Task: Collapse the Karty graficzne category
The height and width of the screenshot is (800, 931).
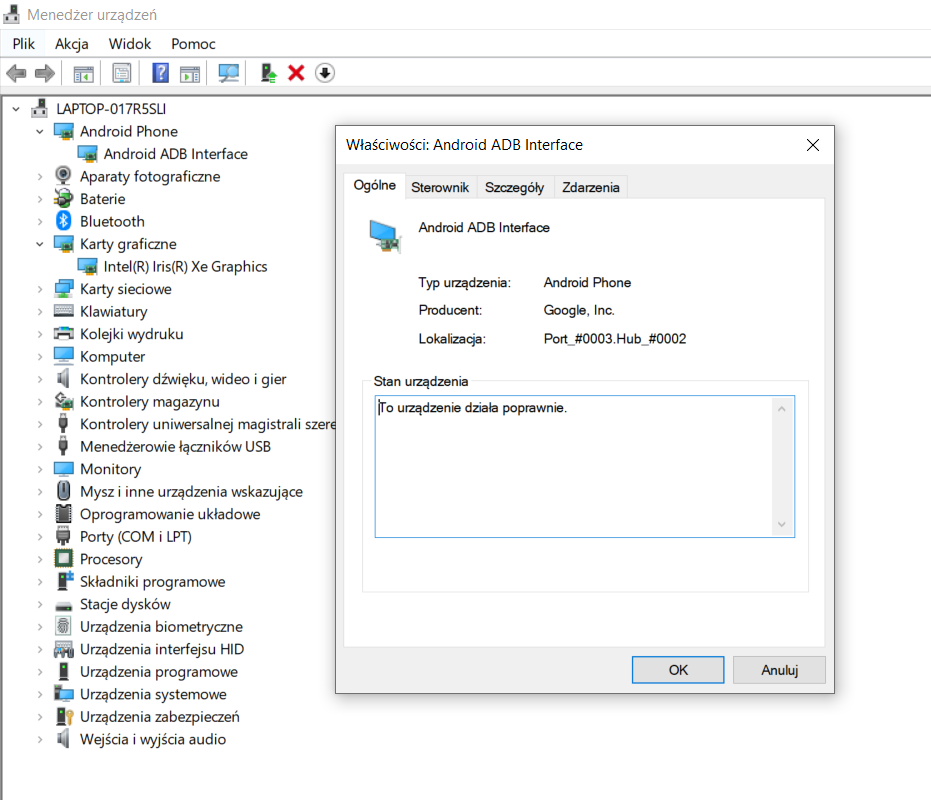Action: click(40, 244)
